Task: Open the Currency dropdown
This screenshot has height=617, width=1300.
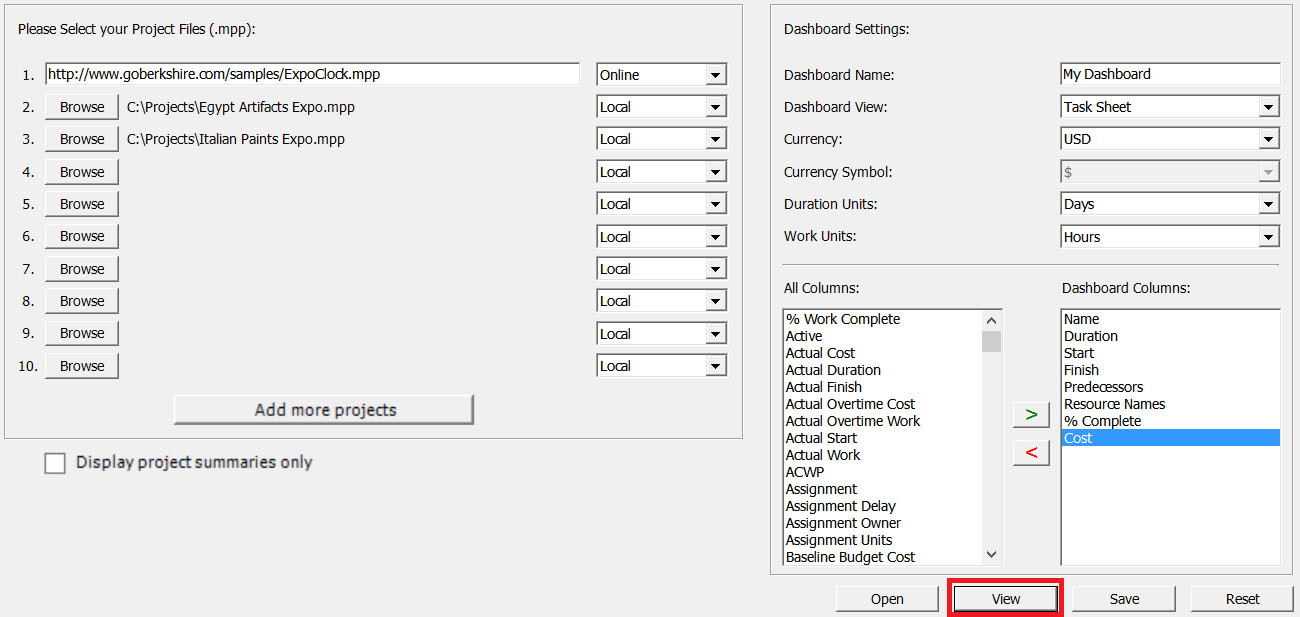Action: [1268, 138]
